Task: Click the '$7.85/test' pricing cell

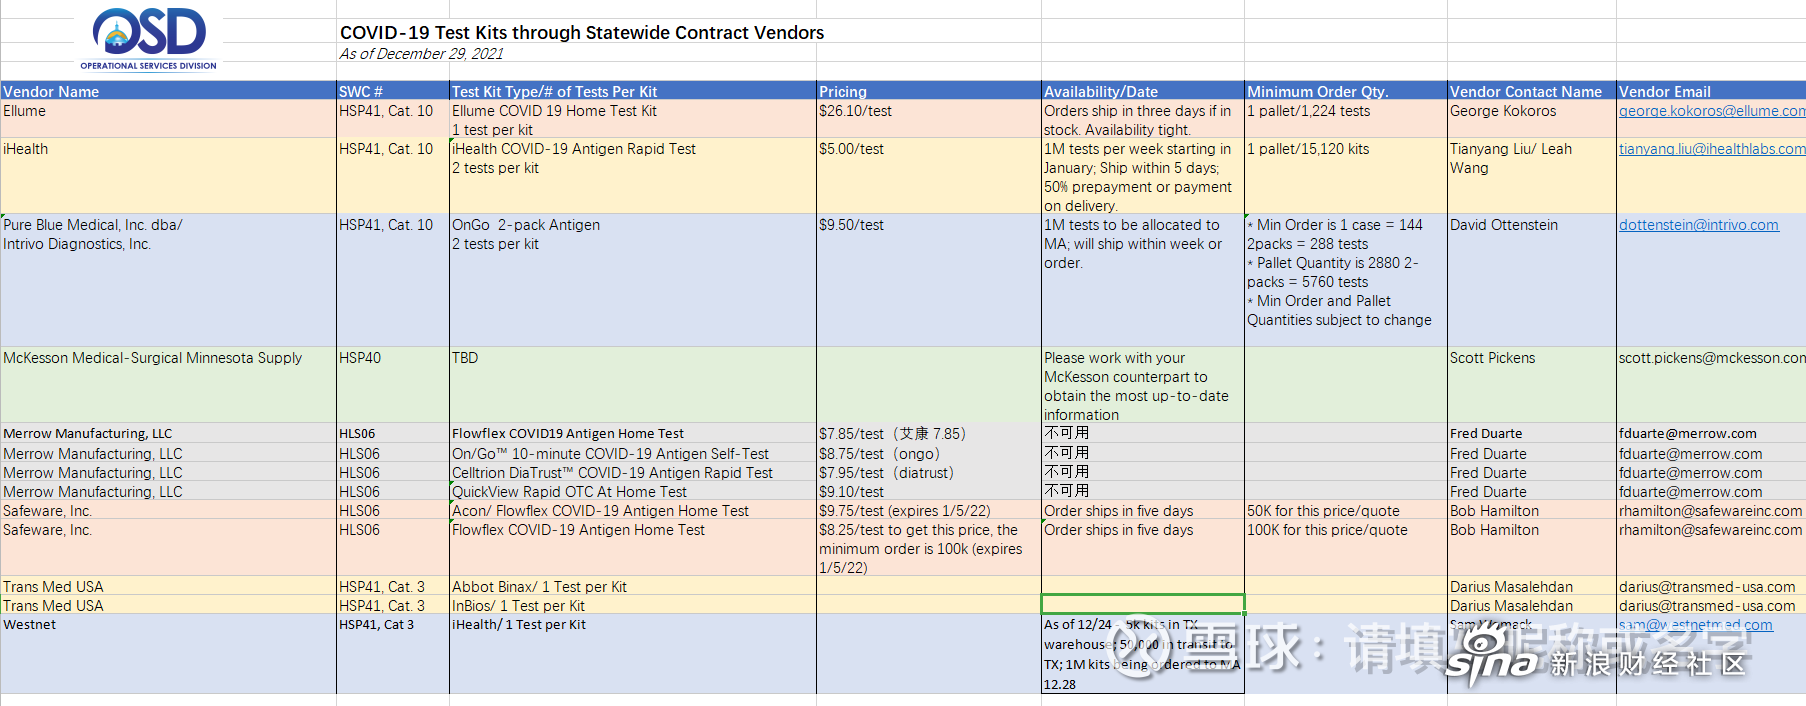Action: click(929, 433)
